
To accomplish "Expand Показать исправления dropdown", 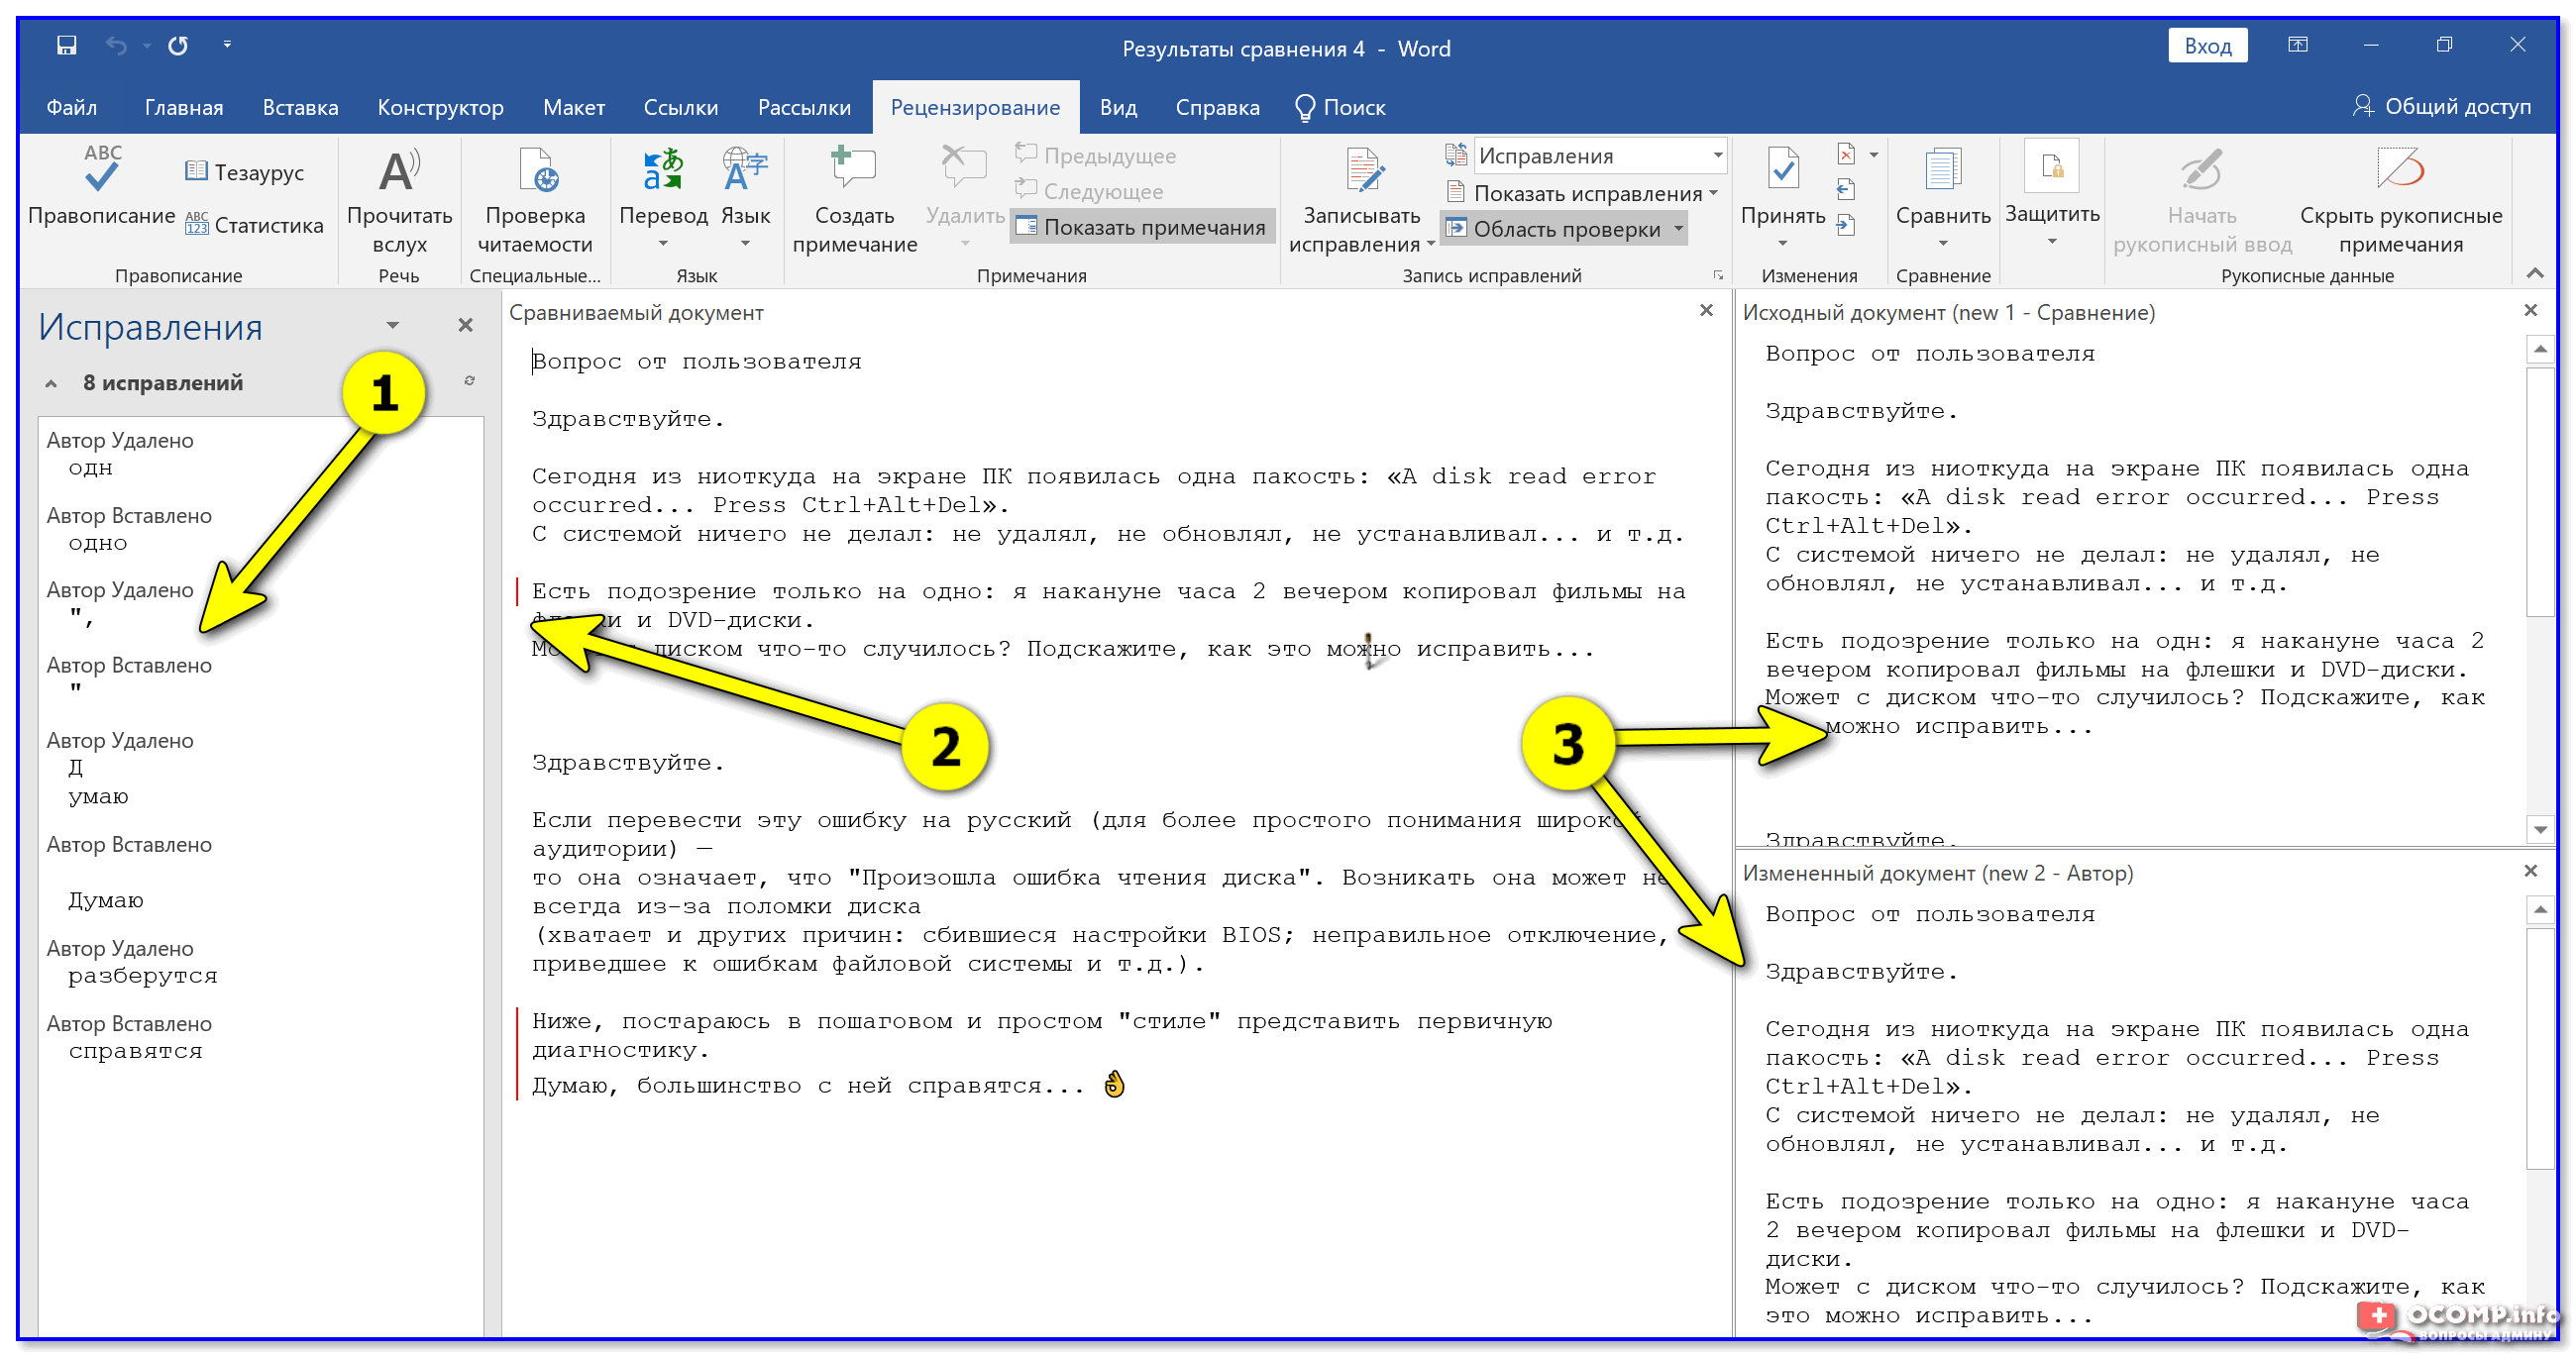I will [x=1581, y=193].
